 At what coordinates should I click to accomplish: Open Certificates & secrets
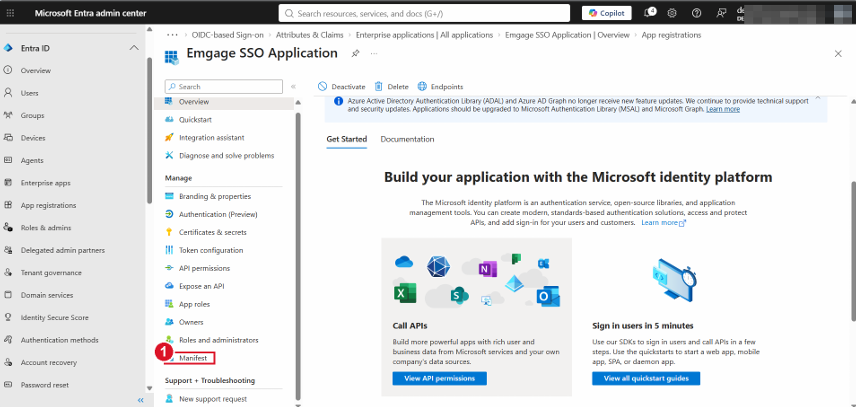(x=213, y=232)
